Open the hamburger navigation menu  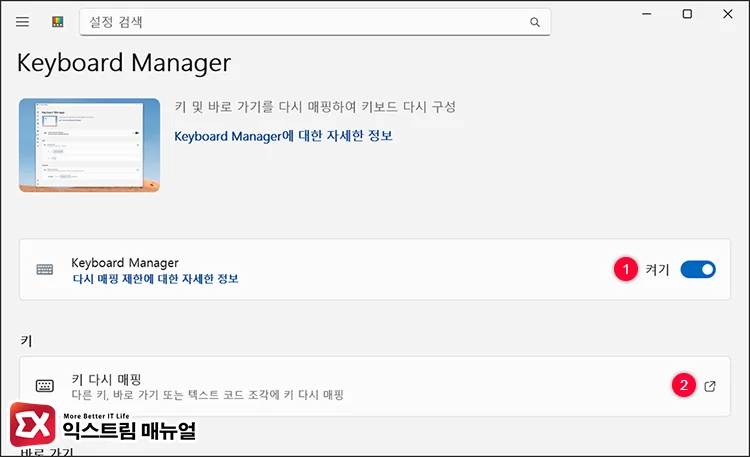22,22
